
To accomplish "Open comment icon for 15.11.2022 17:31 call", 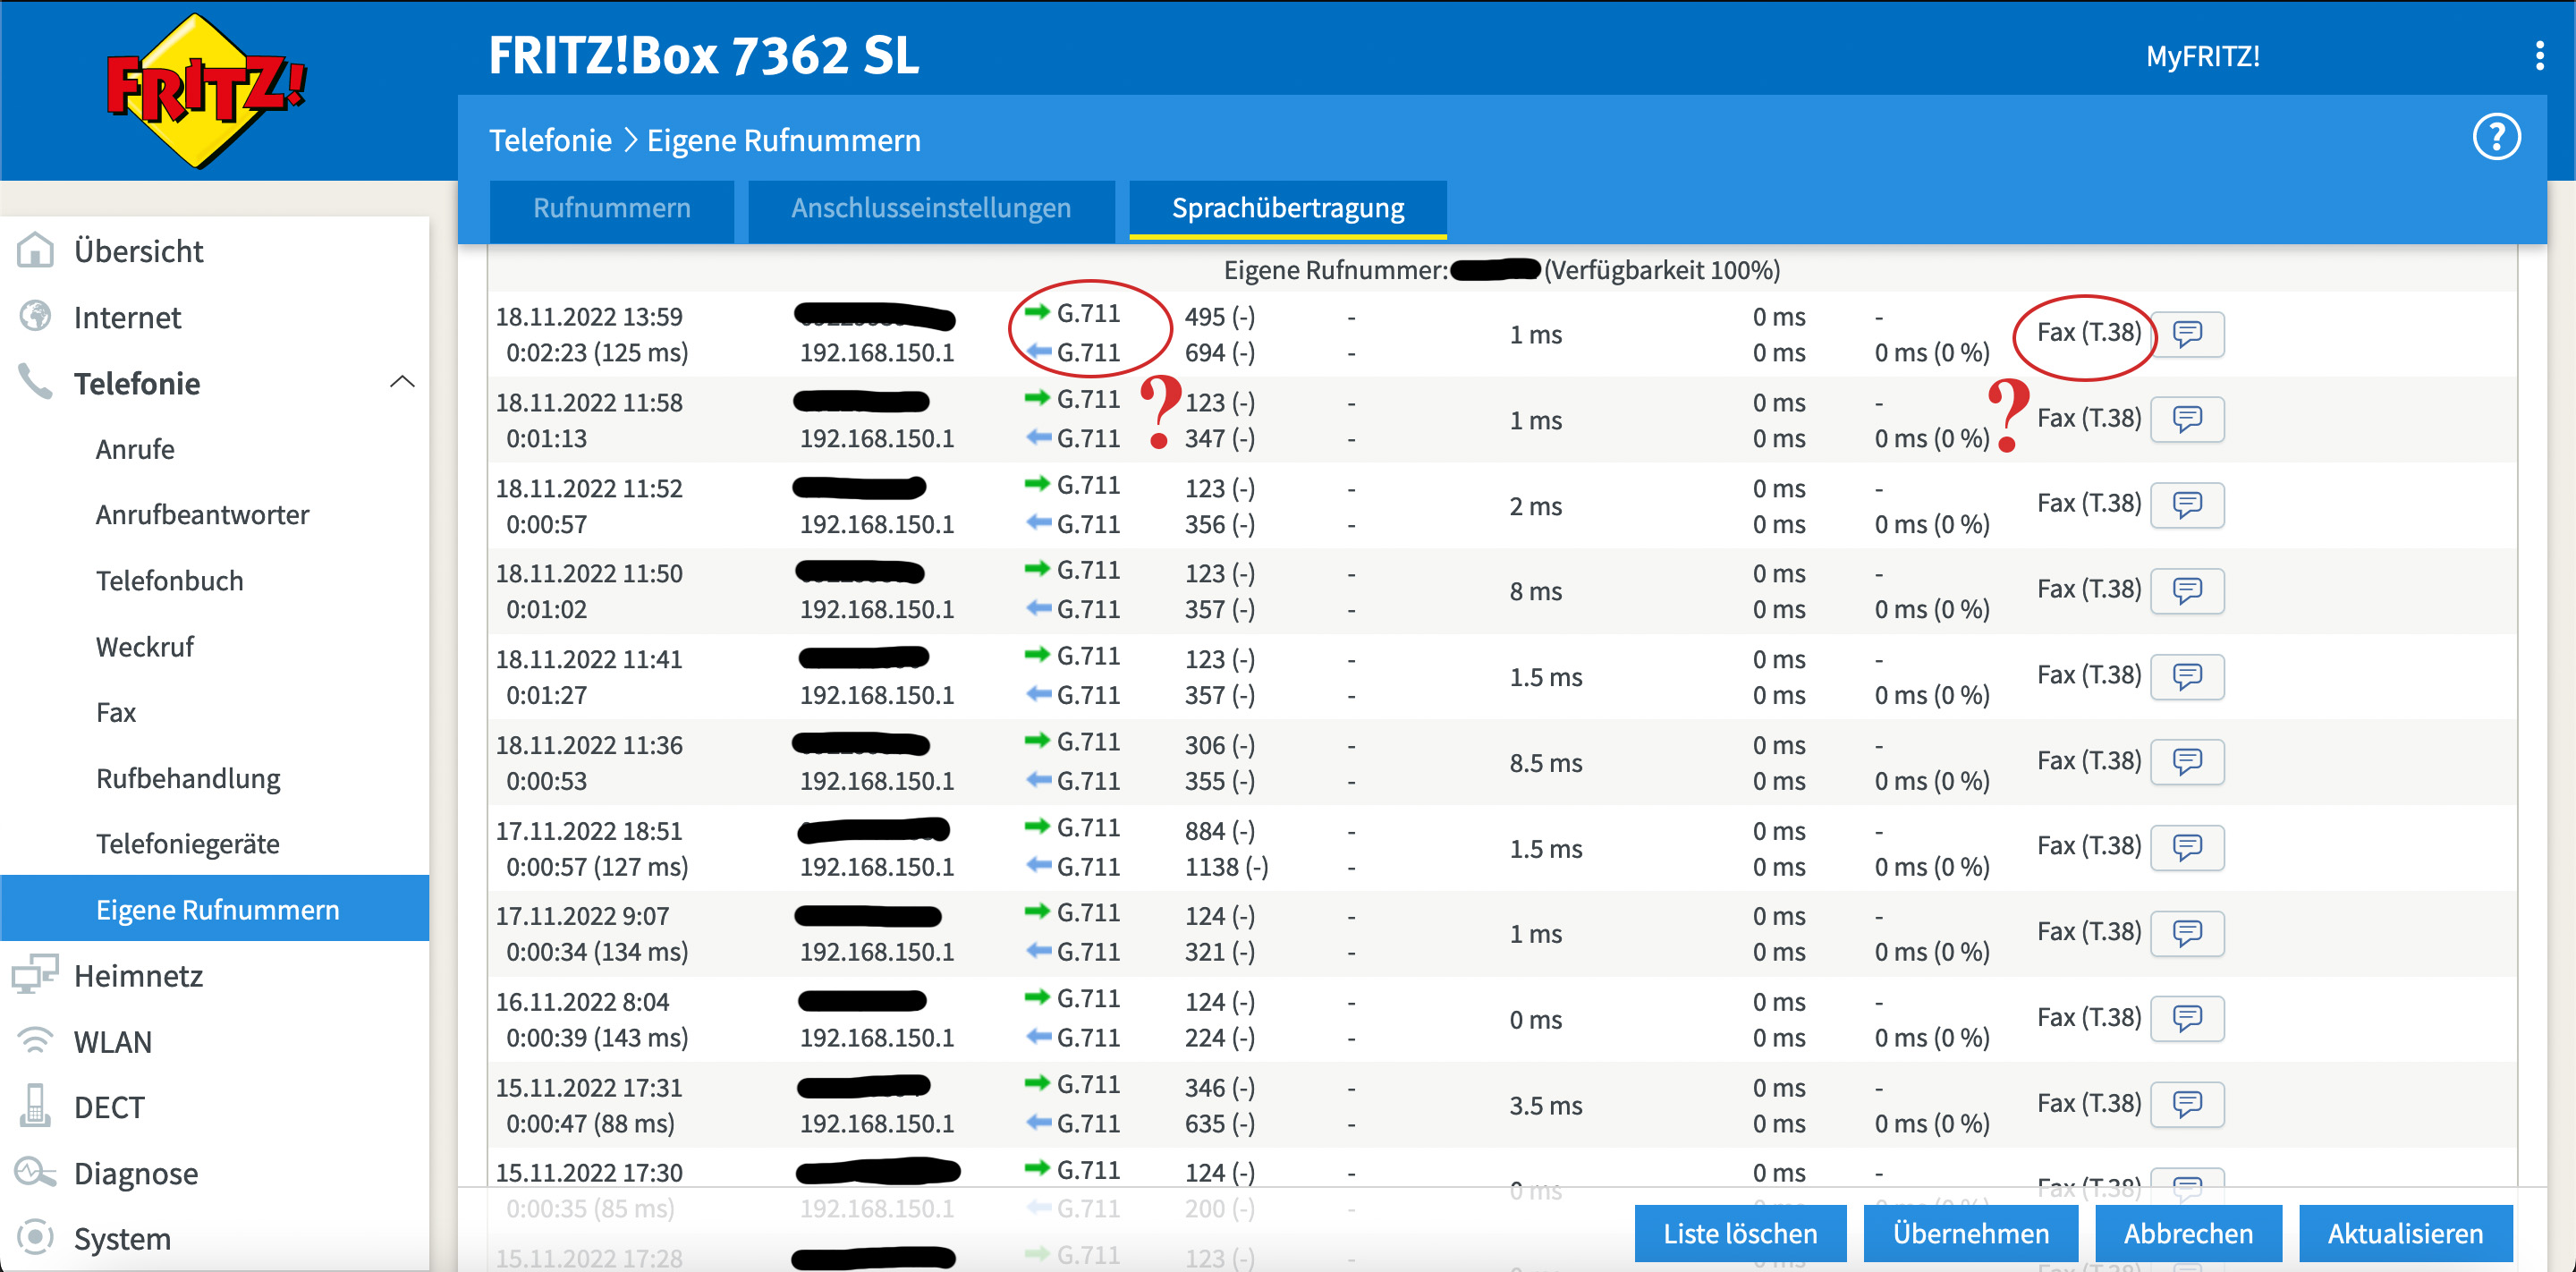I will [x=2187, y=1105].
